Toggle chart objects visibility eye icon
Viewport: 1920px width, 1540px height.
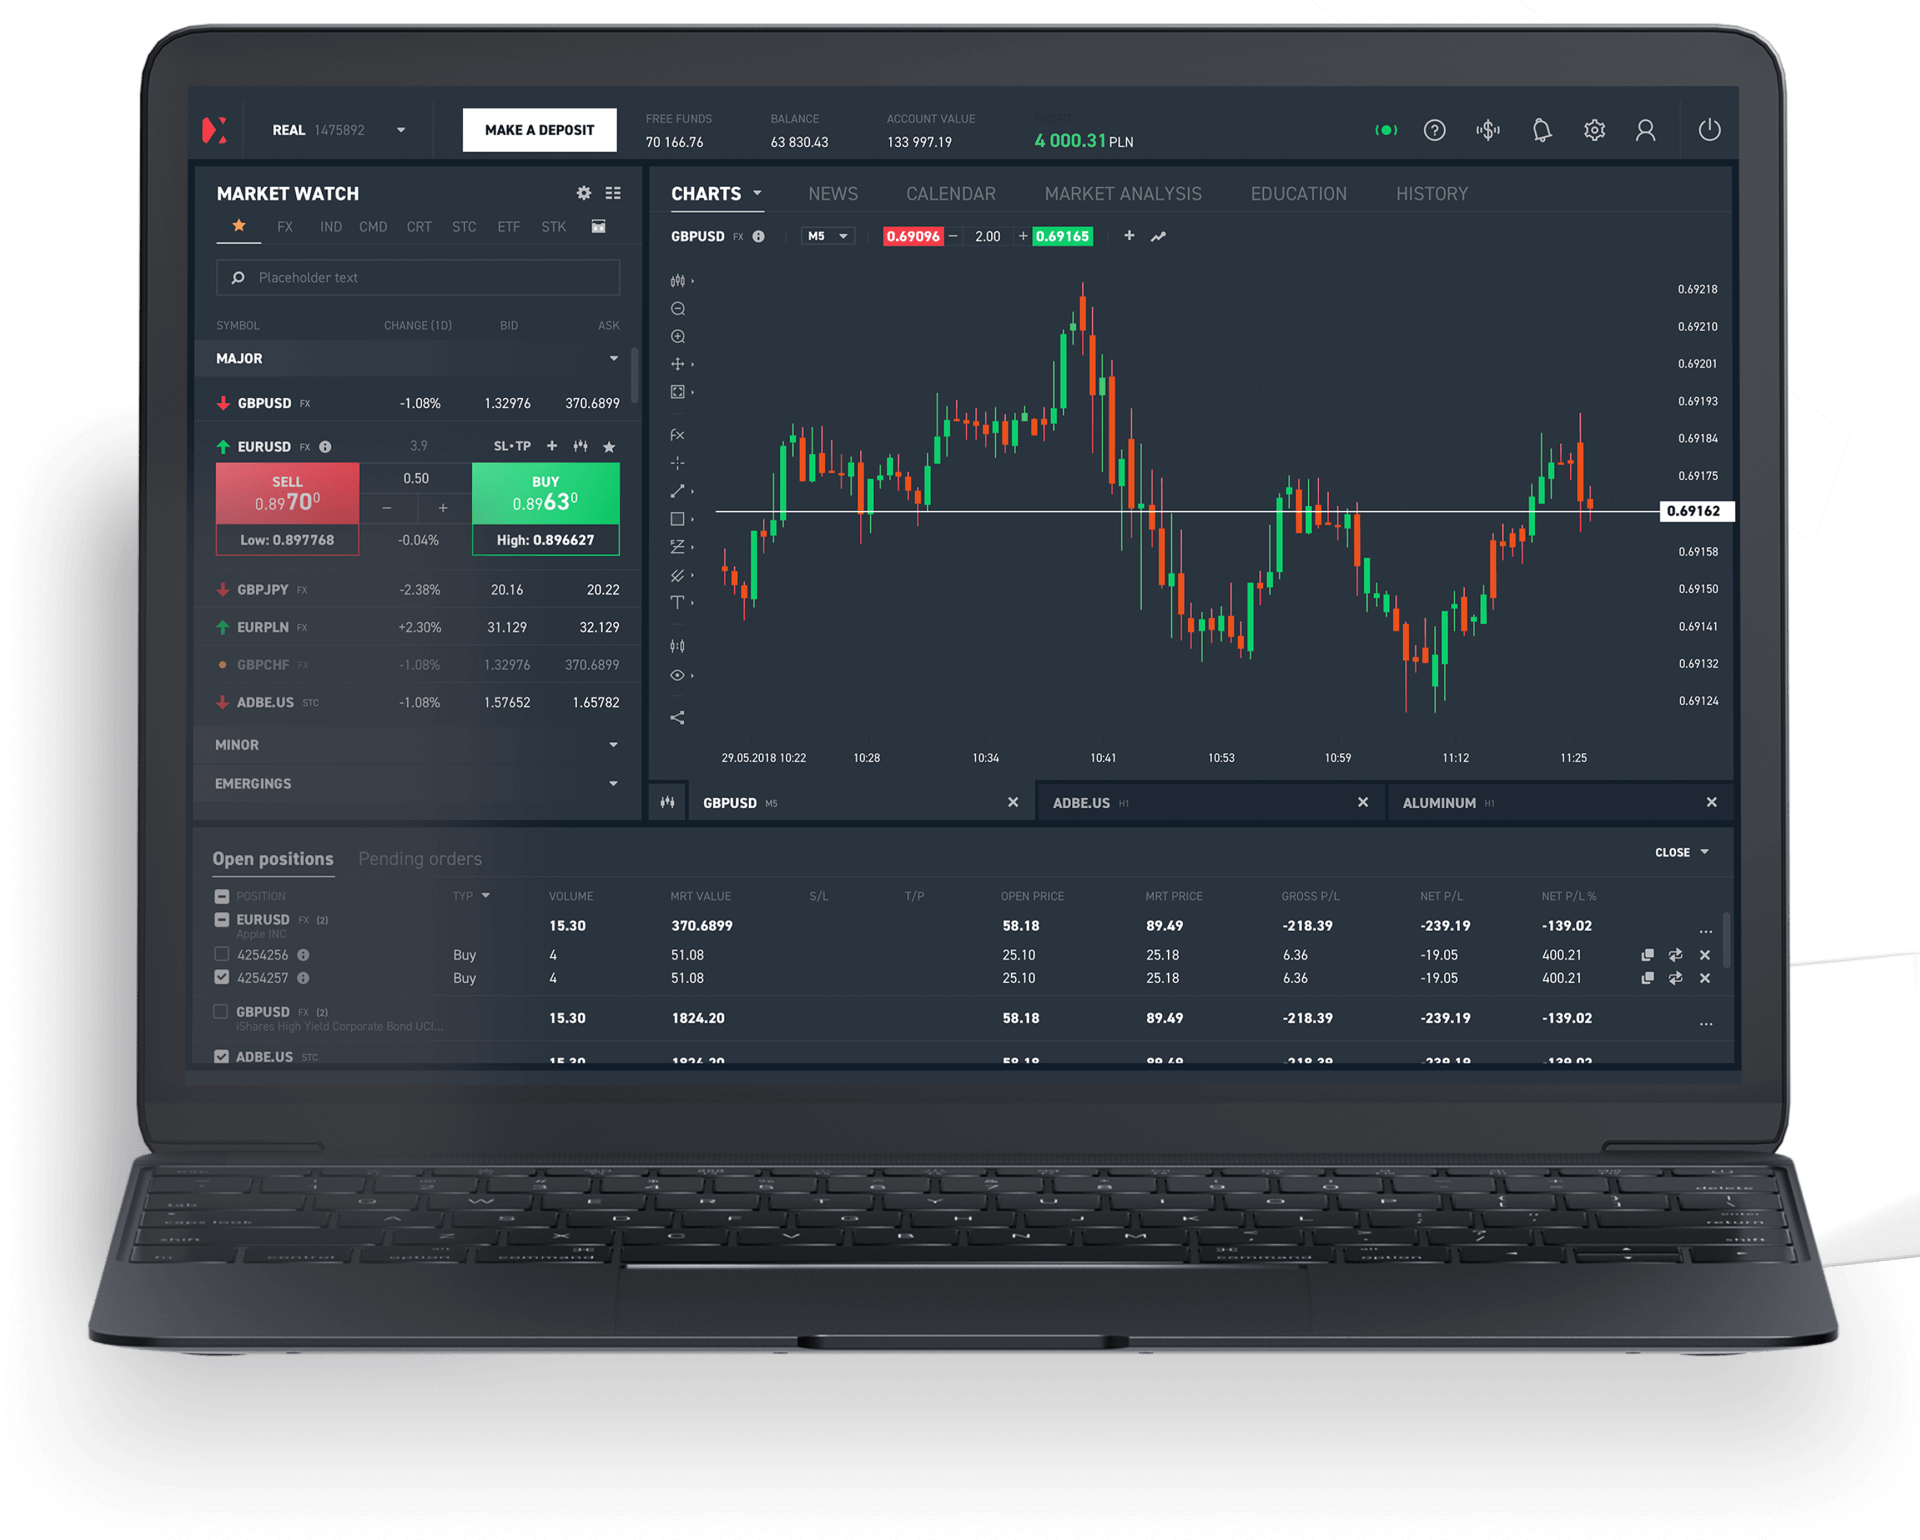click(678, 675)
